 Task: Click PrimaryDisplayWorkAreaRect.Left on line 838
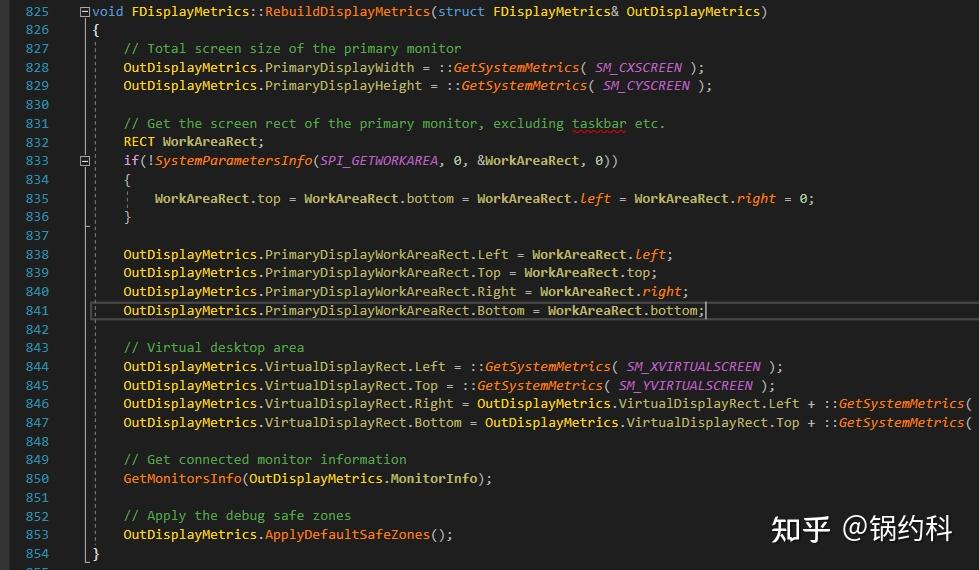pyautogui.click(x=386, y=255)
